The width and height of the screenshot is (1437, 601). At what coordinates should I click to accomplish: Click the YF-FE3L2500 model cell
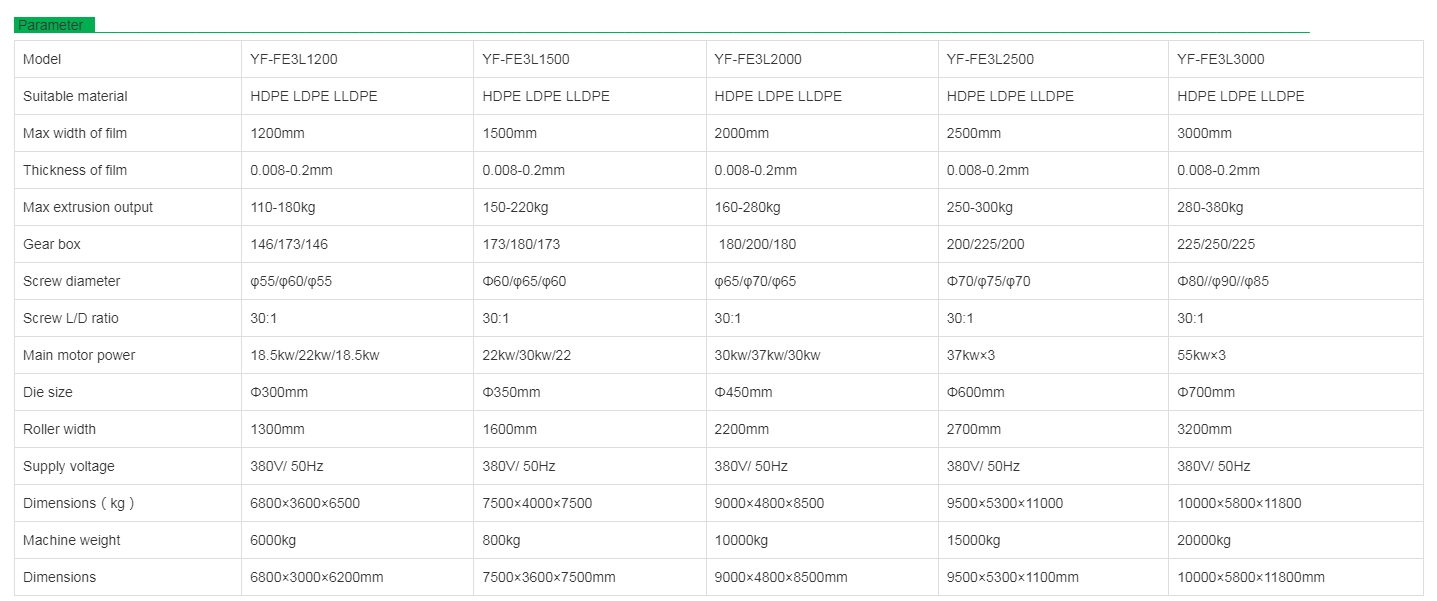click(990, 59)
